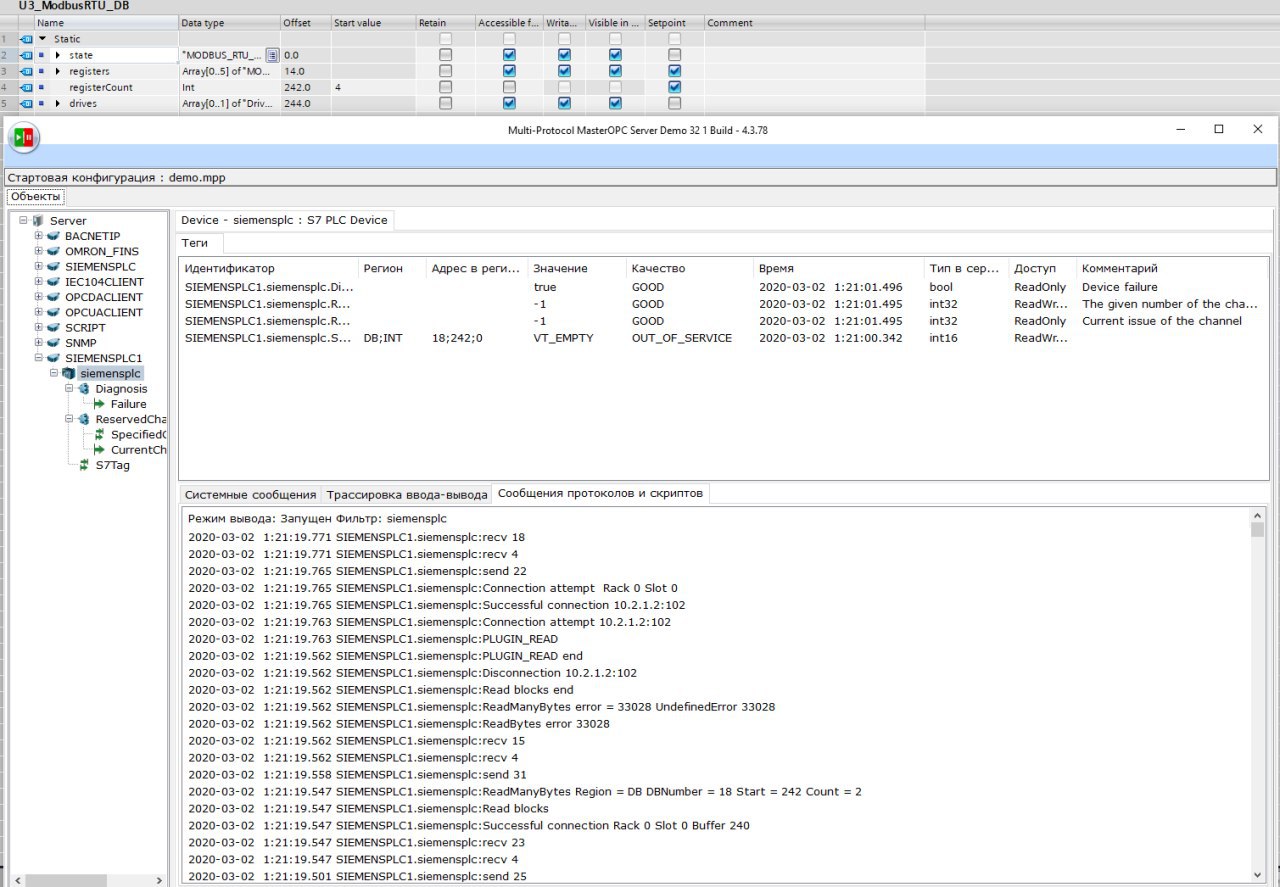Click the SpecifiedC... read-write tag icon
This screenshot has height=887, width=1280.
point(100,435)
